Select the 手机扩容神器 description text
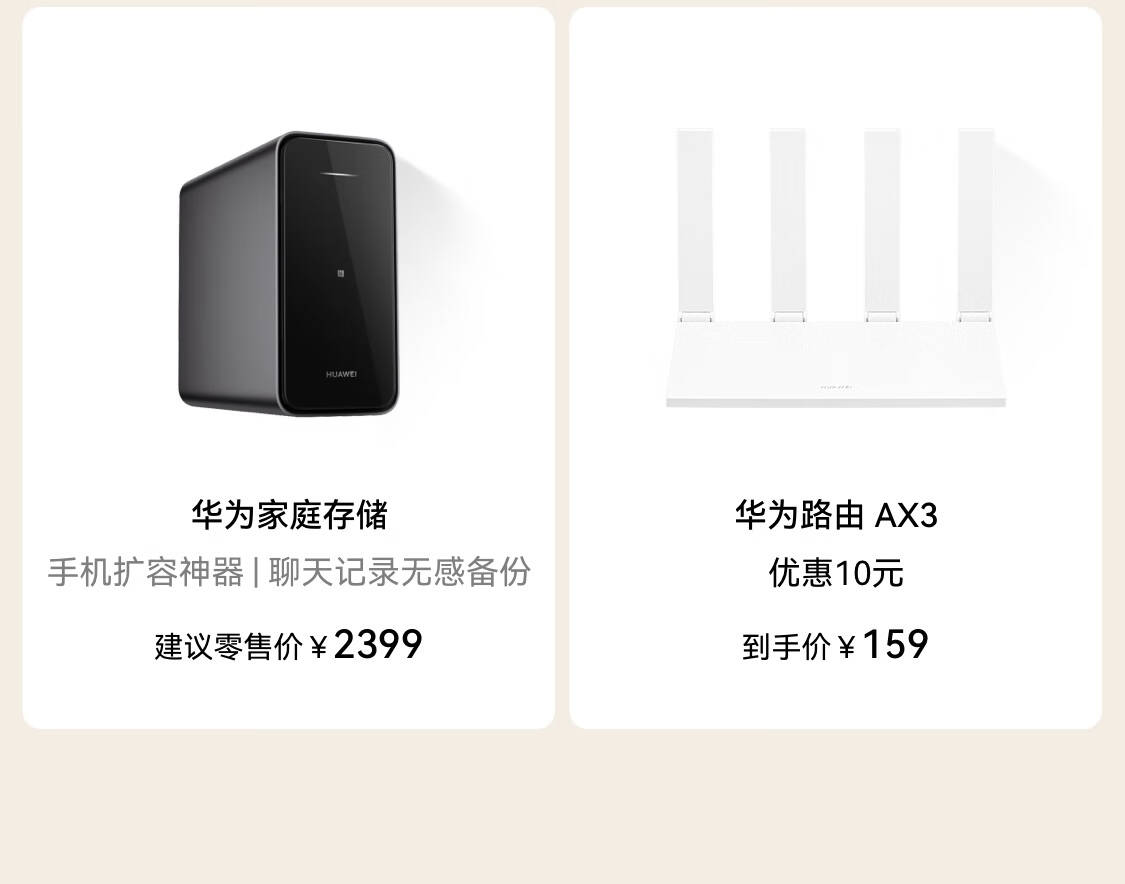The image size is (1125, 884). pos(146,572)
